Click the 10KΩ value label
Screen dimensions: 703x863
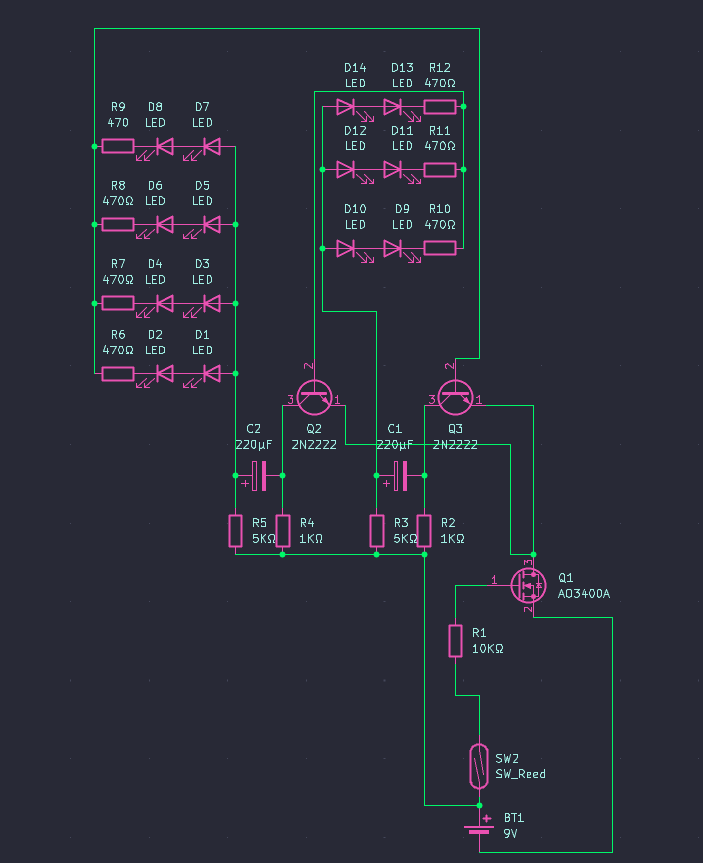(x=488, y=649)
